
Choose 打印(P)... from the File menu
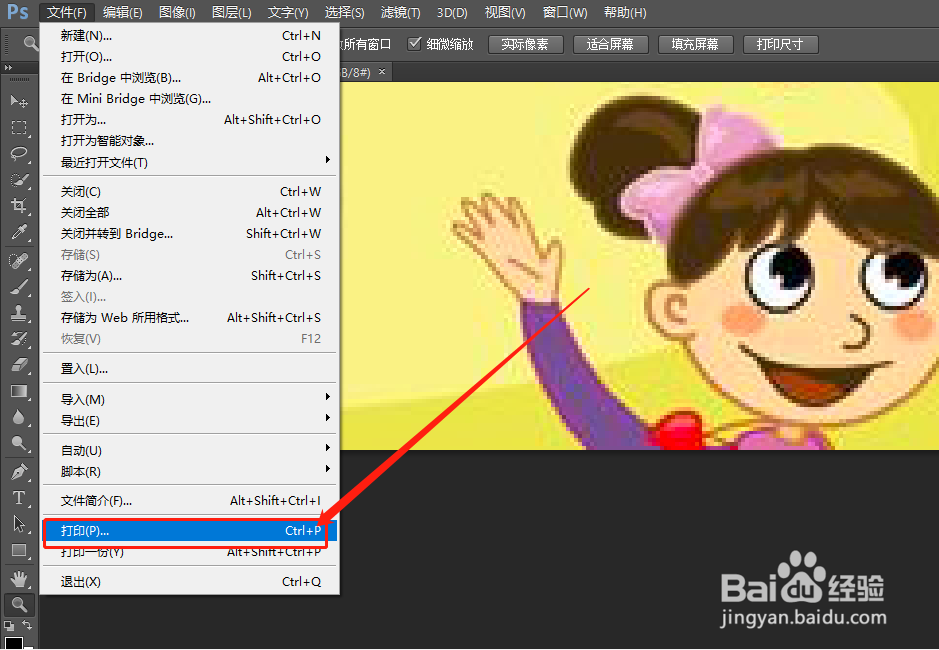(189, 530)
